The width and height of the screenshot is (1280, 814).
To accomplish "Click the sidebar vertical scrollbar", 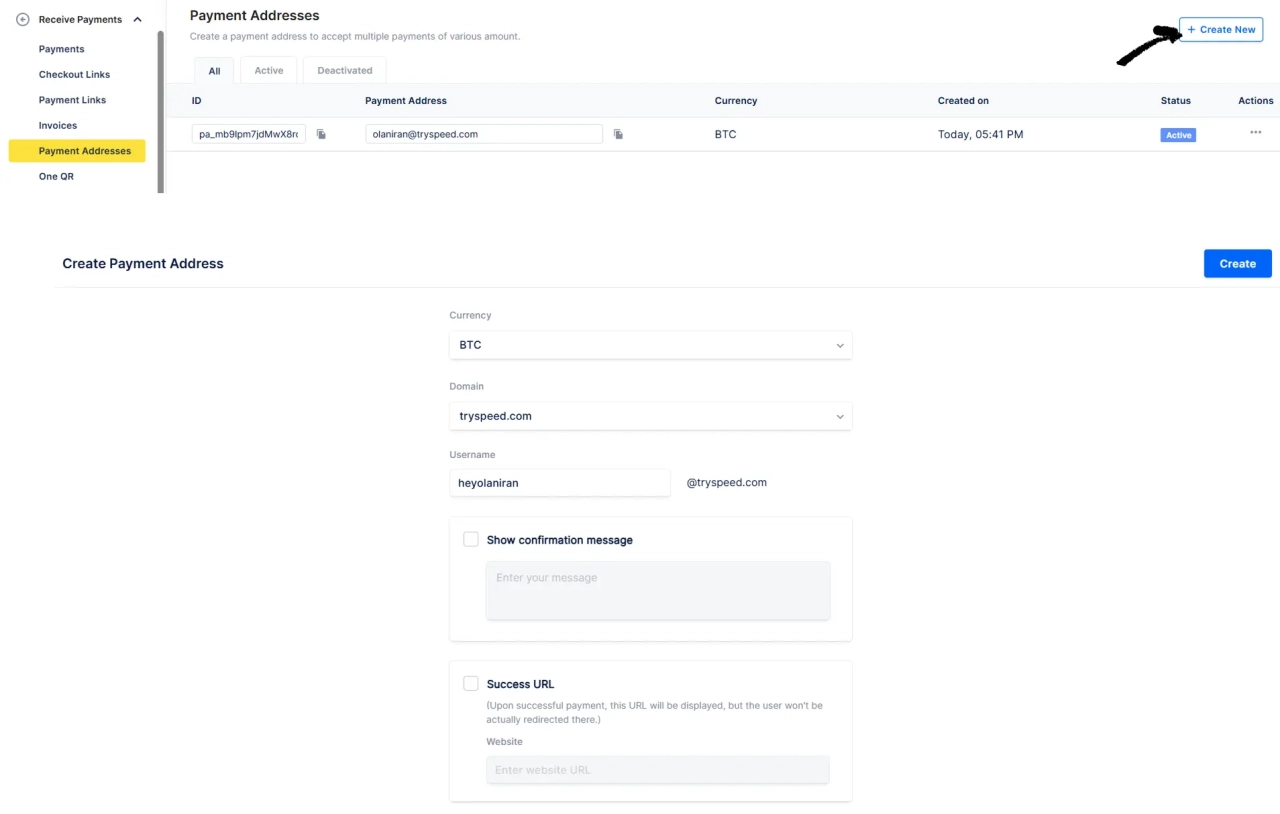I will coord(160,110).
